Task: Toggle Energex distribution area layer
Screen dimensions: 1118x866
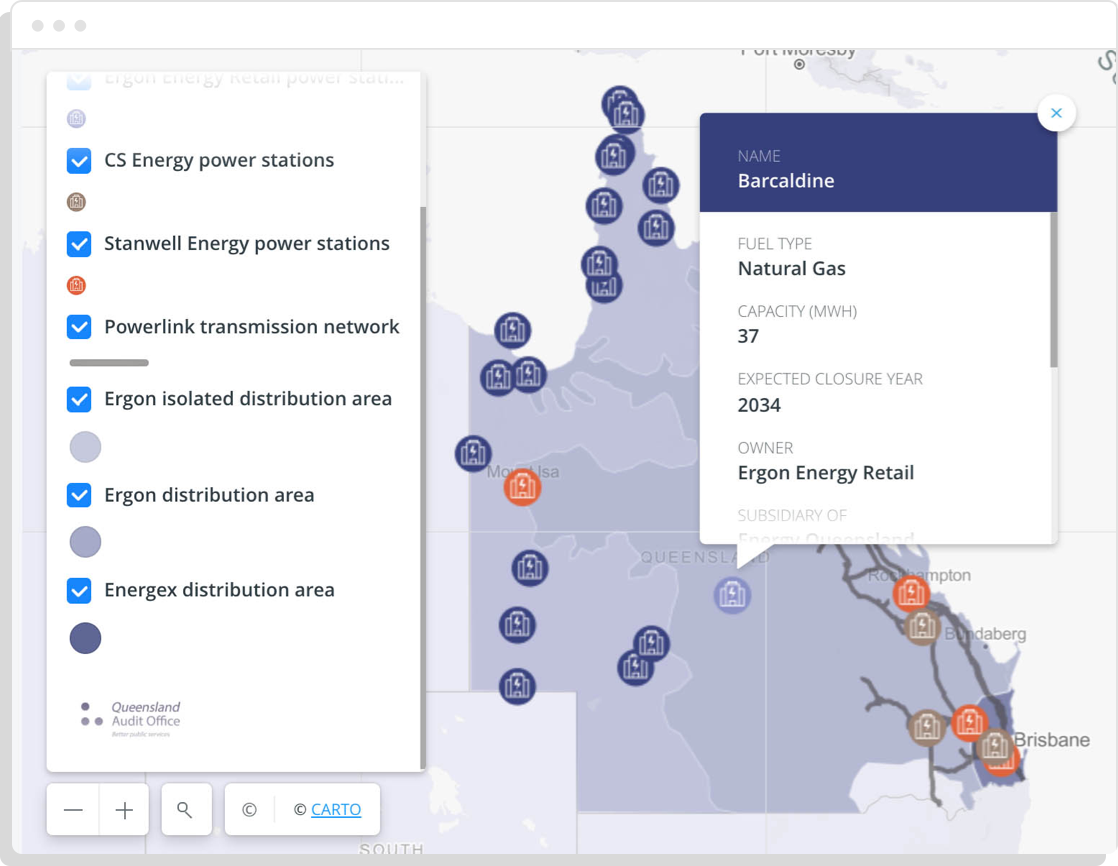Action: pos(79,590)
